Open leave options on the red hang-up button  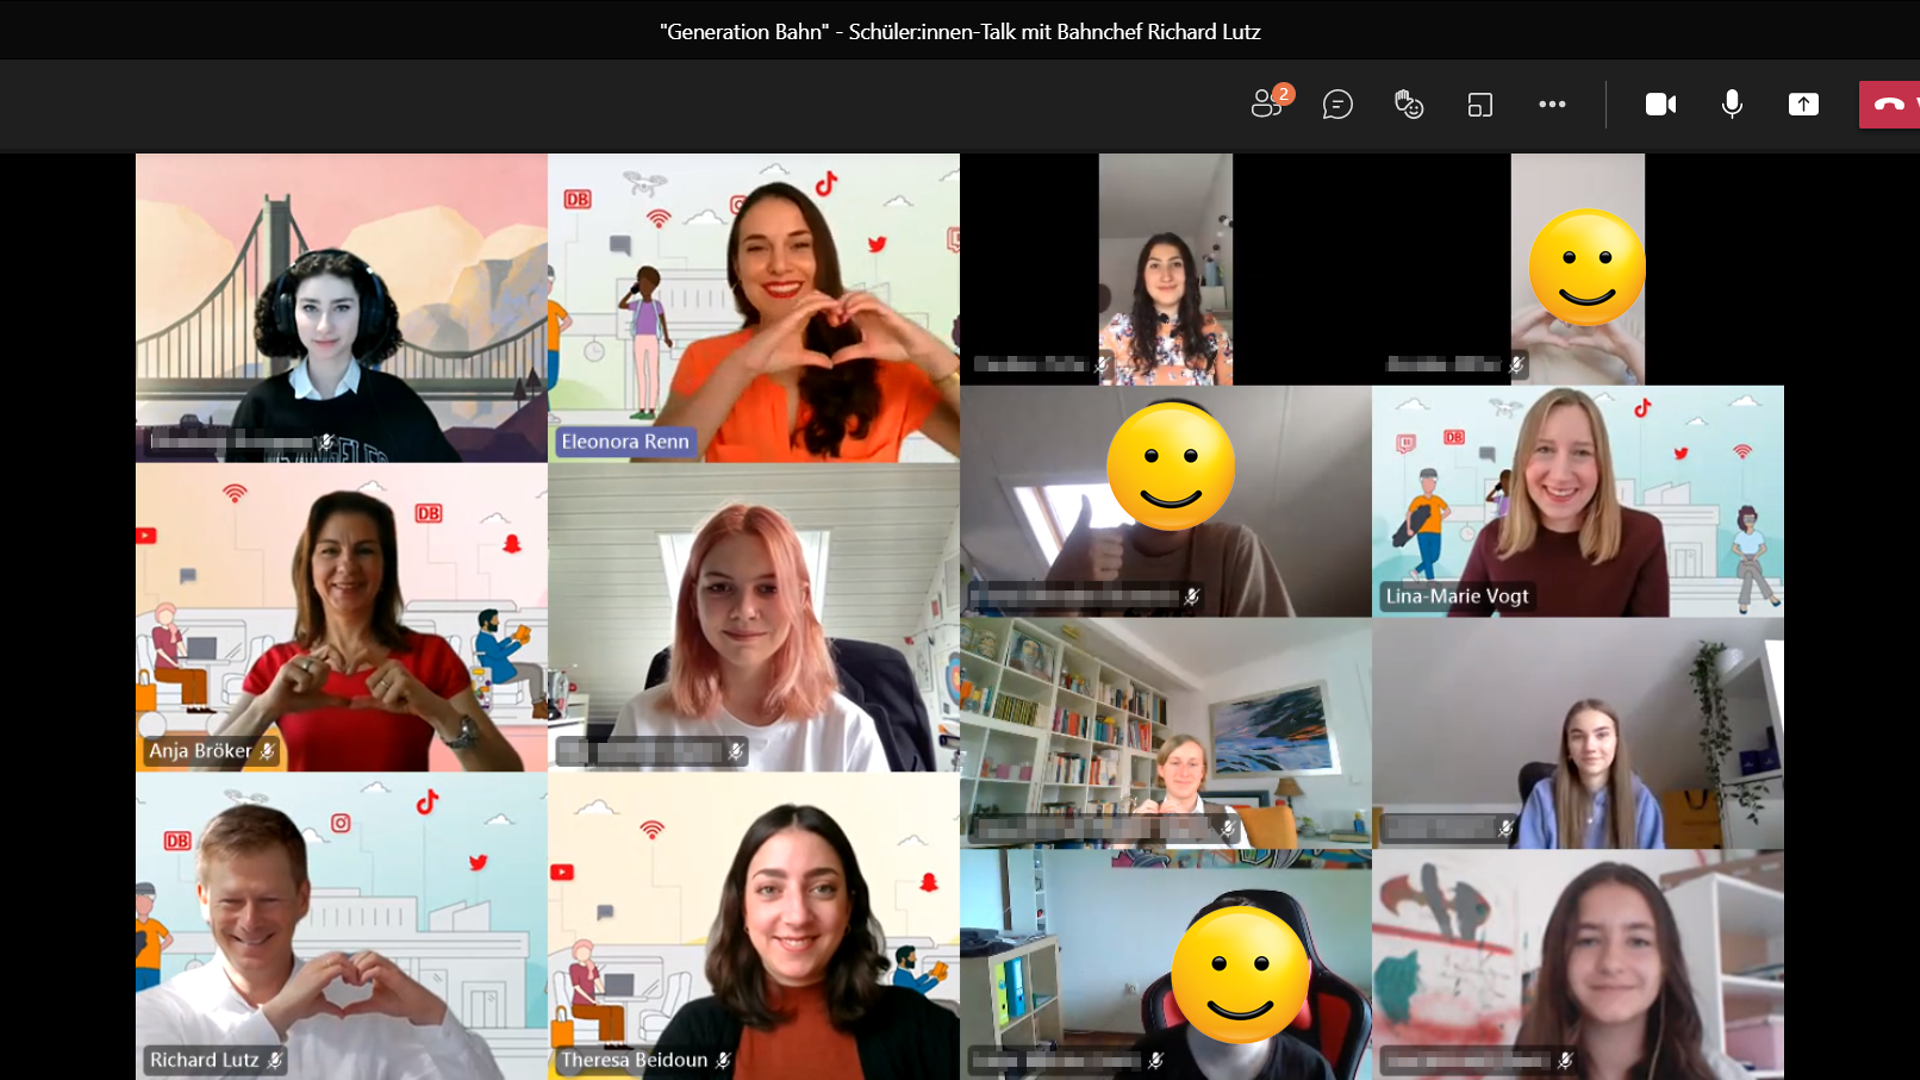(x=1916, y=104)
